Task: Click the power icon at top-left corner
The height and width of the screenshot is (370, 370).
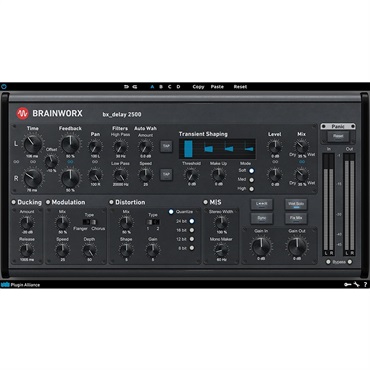Action: (4, 86)
